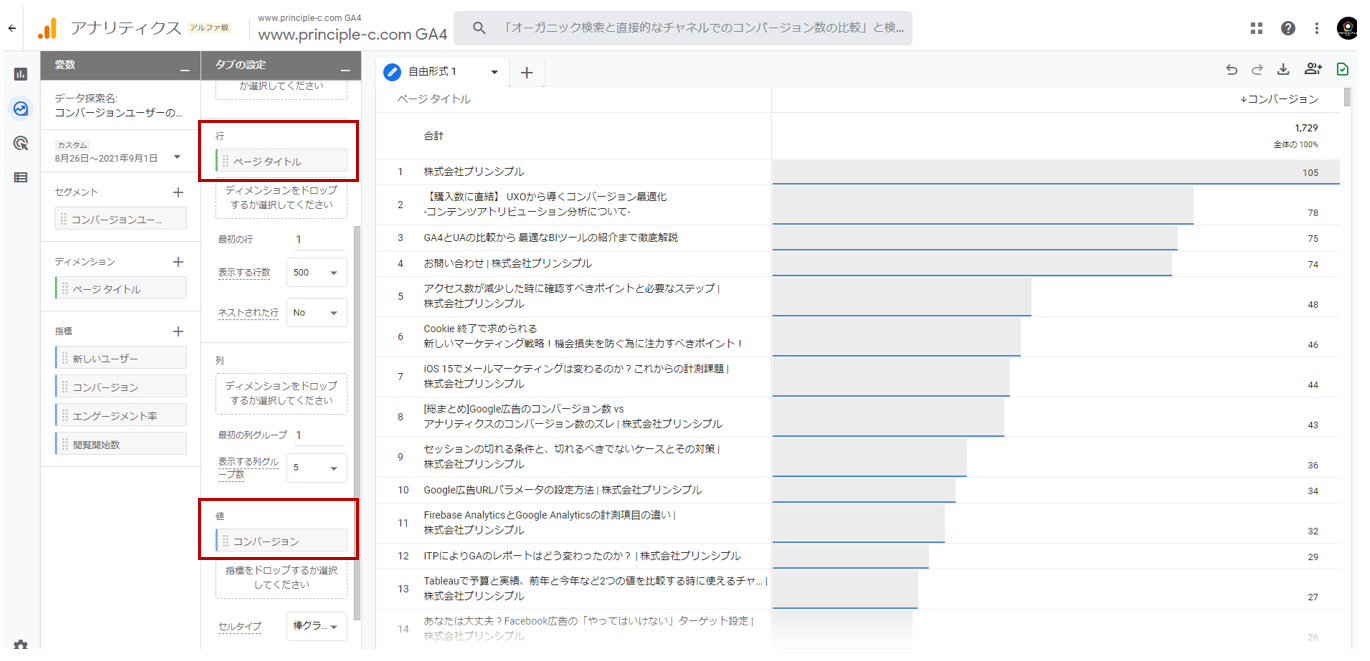1370x661 pixels.
Task: Click the redo arrow icon
Action: point(1257,70)
